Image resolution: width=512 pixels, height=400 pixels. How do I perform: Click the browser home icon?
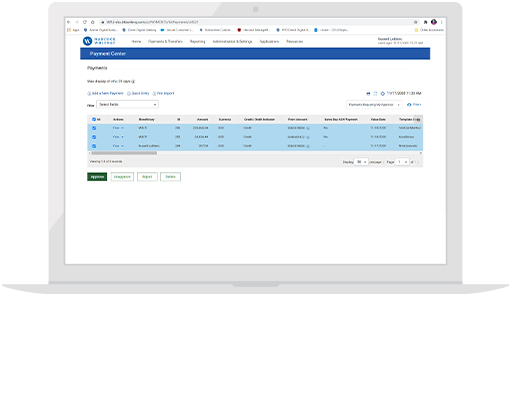point(93,22)
